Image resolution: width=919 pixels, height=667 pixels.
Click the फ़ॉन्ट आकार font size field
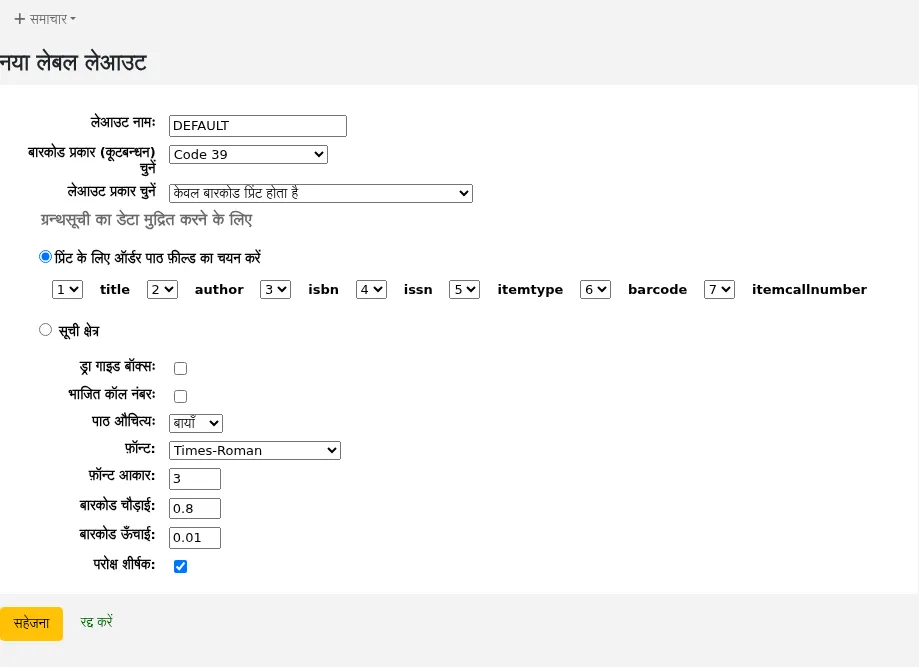click(195, 478)
